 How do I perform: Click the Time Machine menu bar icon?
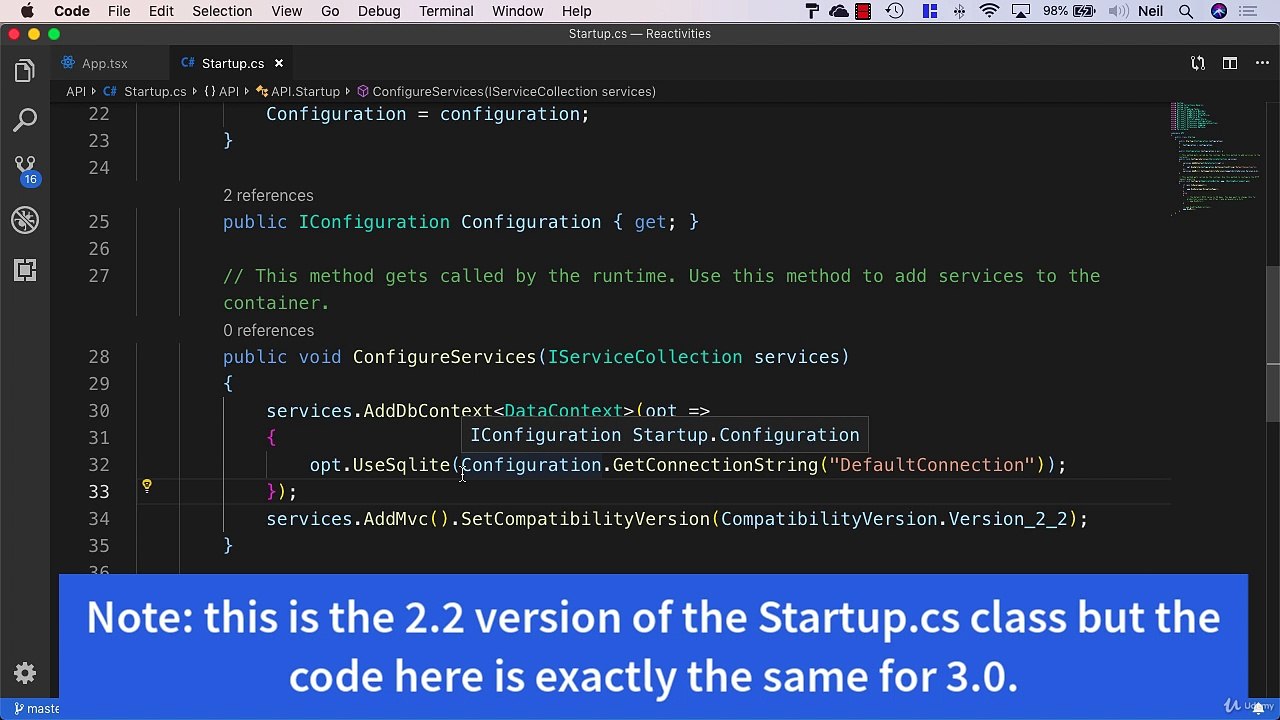[x=895, y=11]
